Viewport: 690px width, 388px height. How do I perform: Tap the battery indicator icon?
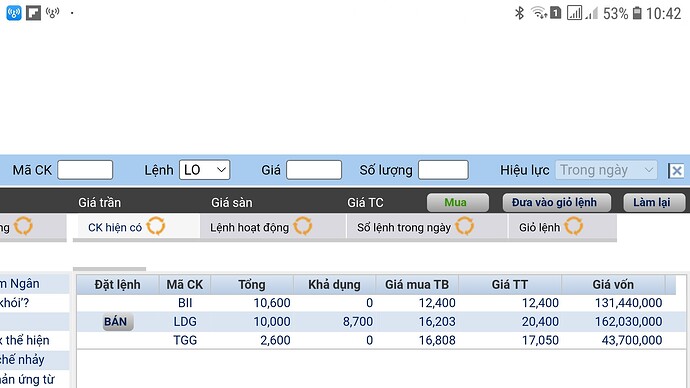point(637,13)
